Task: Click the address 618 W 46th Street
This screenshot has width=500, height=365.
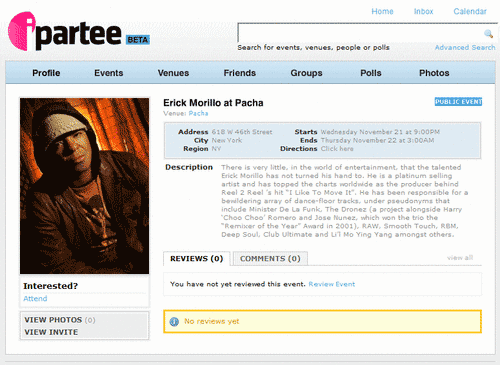Action: 242,132
